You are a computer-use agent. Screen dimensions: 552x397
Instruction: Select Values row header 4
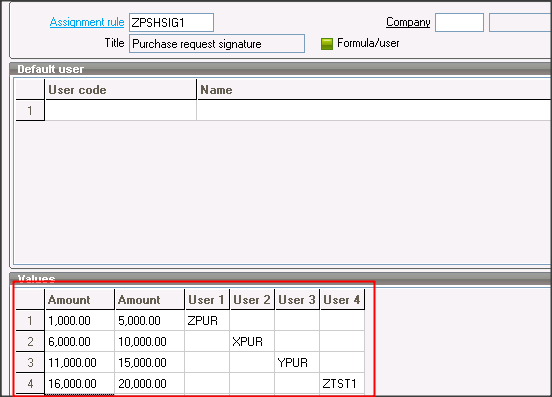(30, 383)
